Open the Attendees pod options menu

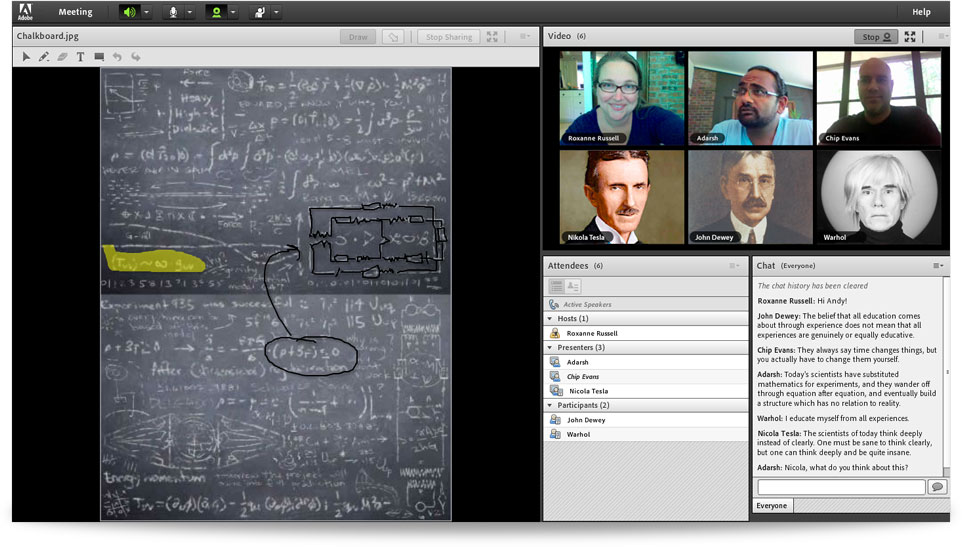point(734,266)
